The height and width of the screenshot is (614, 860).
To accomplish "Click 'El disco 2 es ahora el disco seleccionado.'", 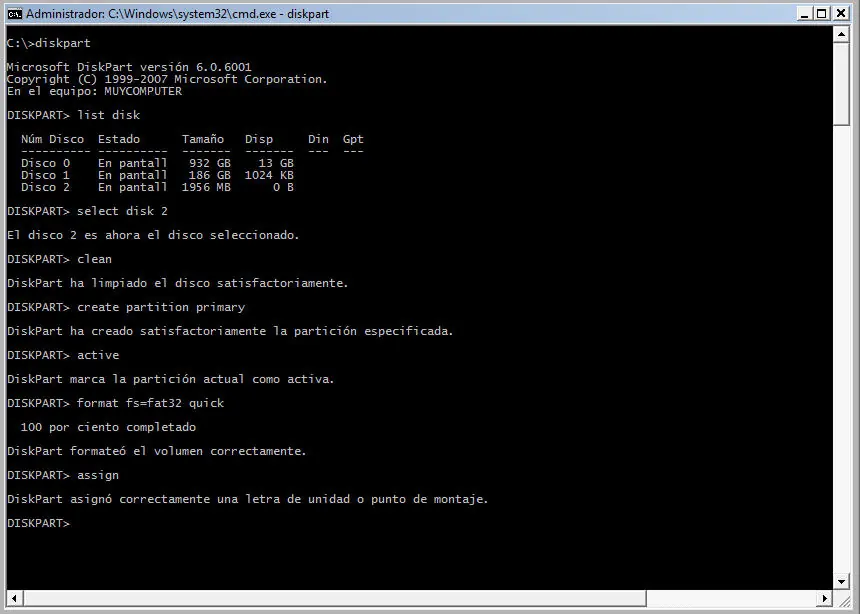I will (154, 235).
